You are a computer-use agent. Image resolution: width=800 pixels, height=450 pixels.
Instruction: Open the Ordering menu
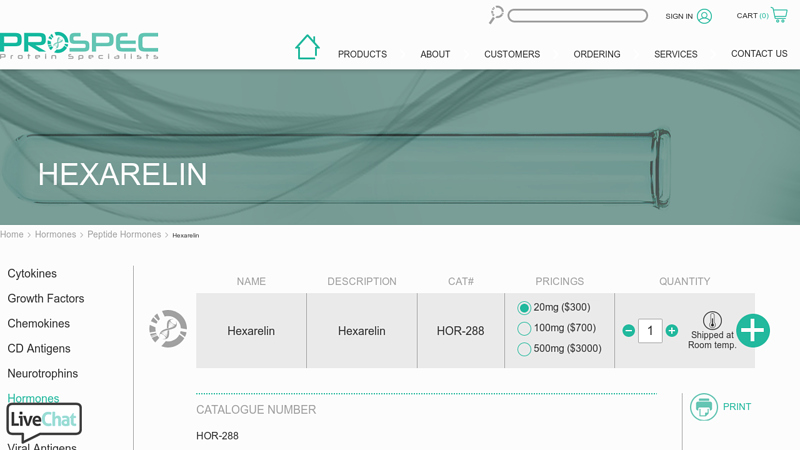tap(597, 54)
